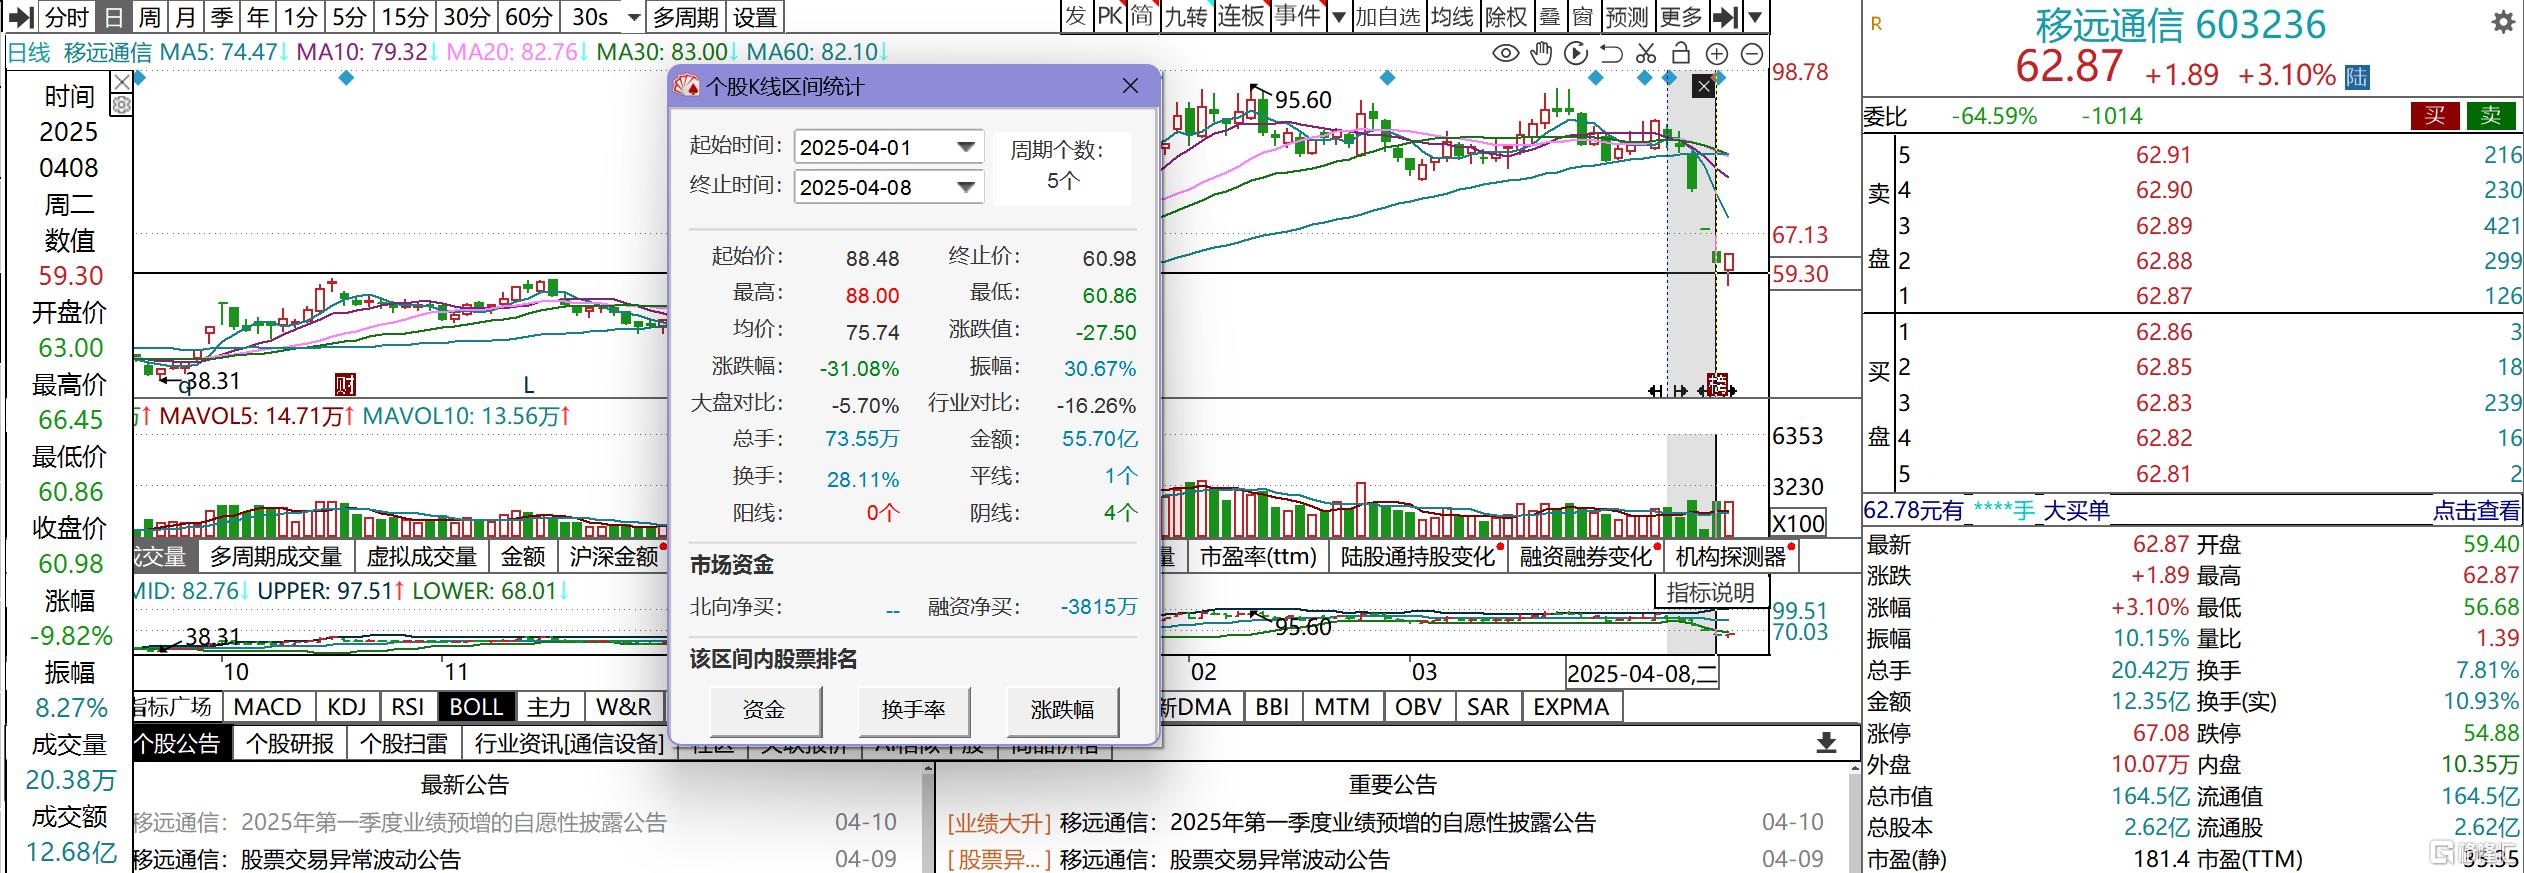Select the KDJ indicator tab
Viewport: 2524px width, 873px height.
[x=347, y=707]
